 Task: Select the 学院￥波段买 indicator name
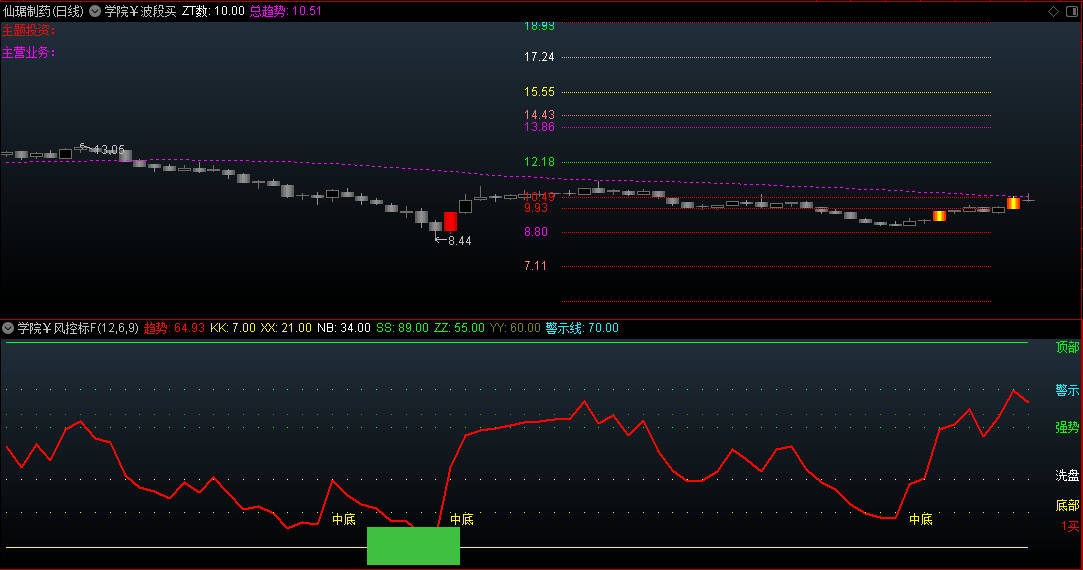pos(140,11)
